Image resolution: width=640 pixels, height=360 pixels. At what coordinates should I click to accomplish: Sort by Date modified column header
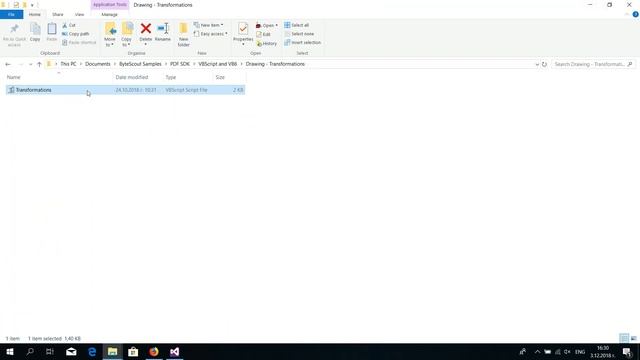click(x=132, y=77)
